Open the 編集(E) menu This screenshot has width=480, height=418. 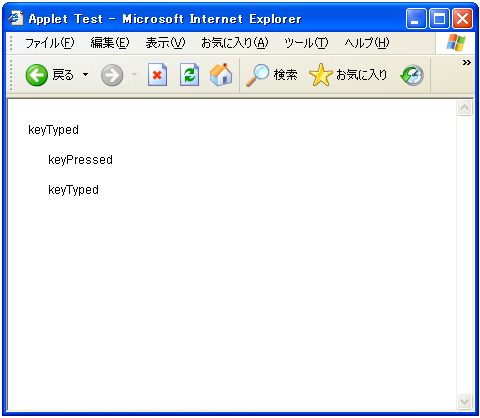click(x=110, y=43)
